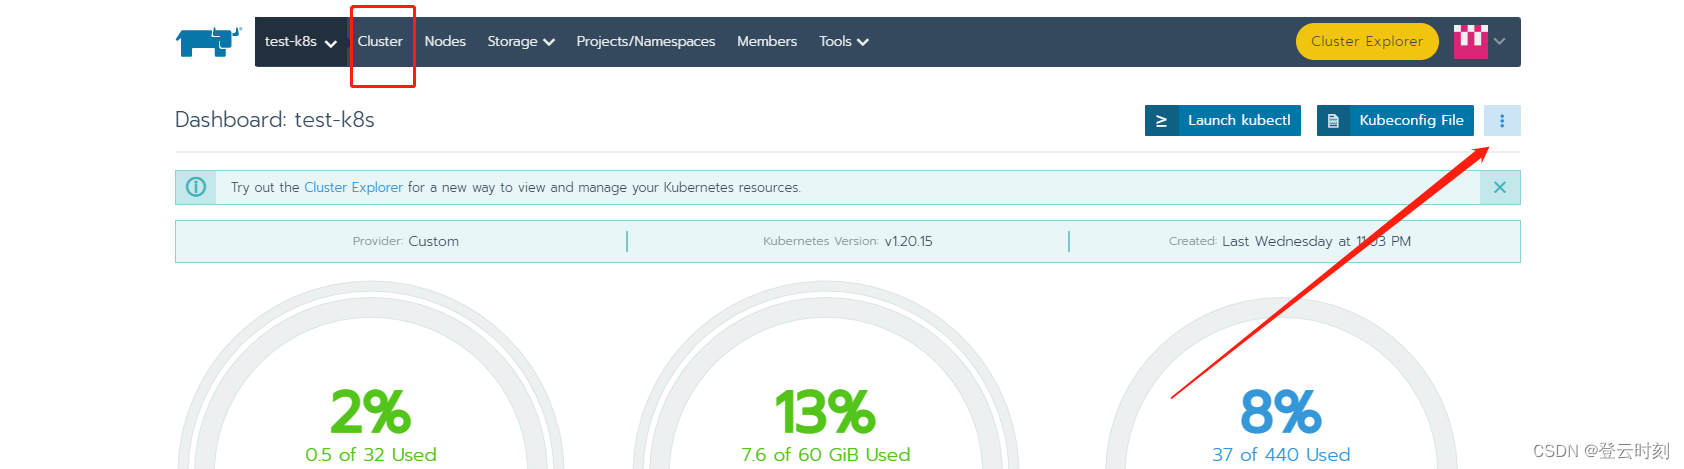Expand the Tools dropdown menu
Viewport: 1684px width, 469px height.
(x=844, y=42)
